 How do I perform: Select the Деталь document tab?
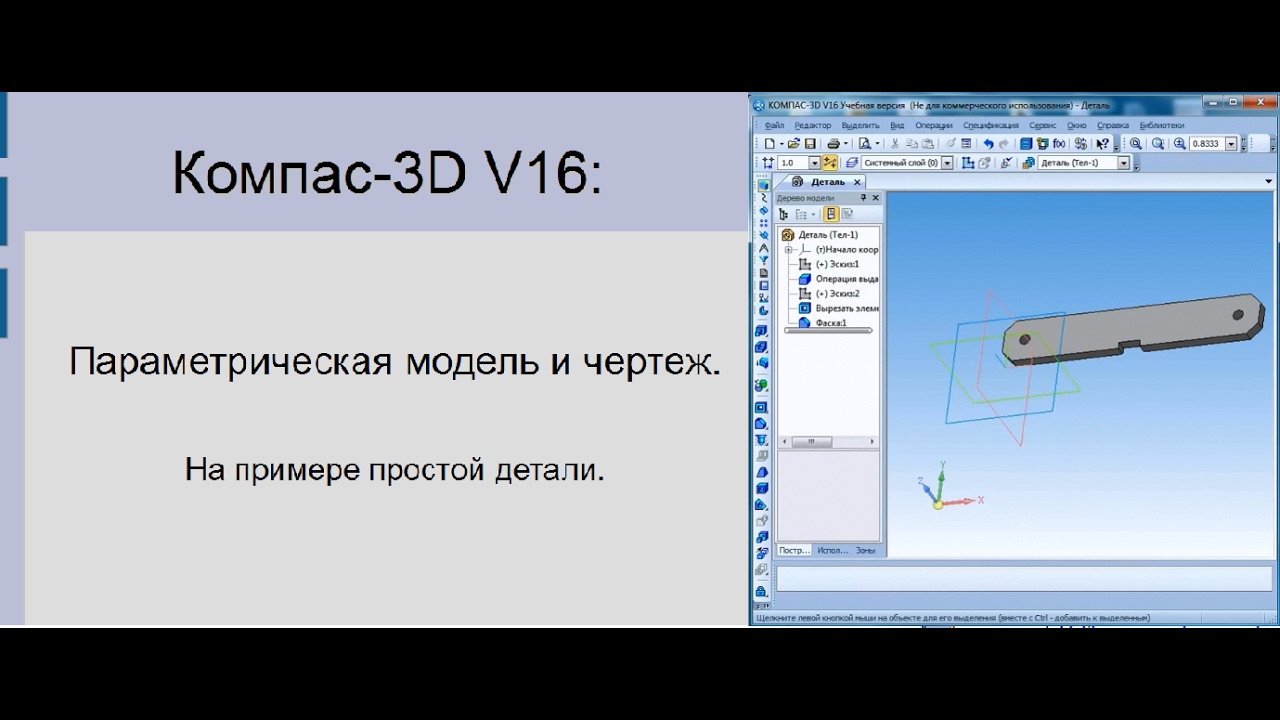(821, 182)
